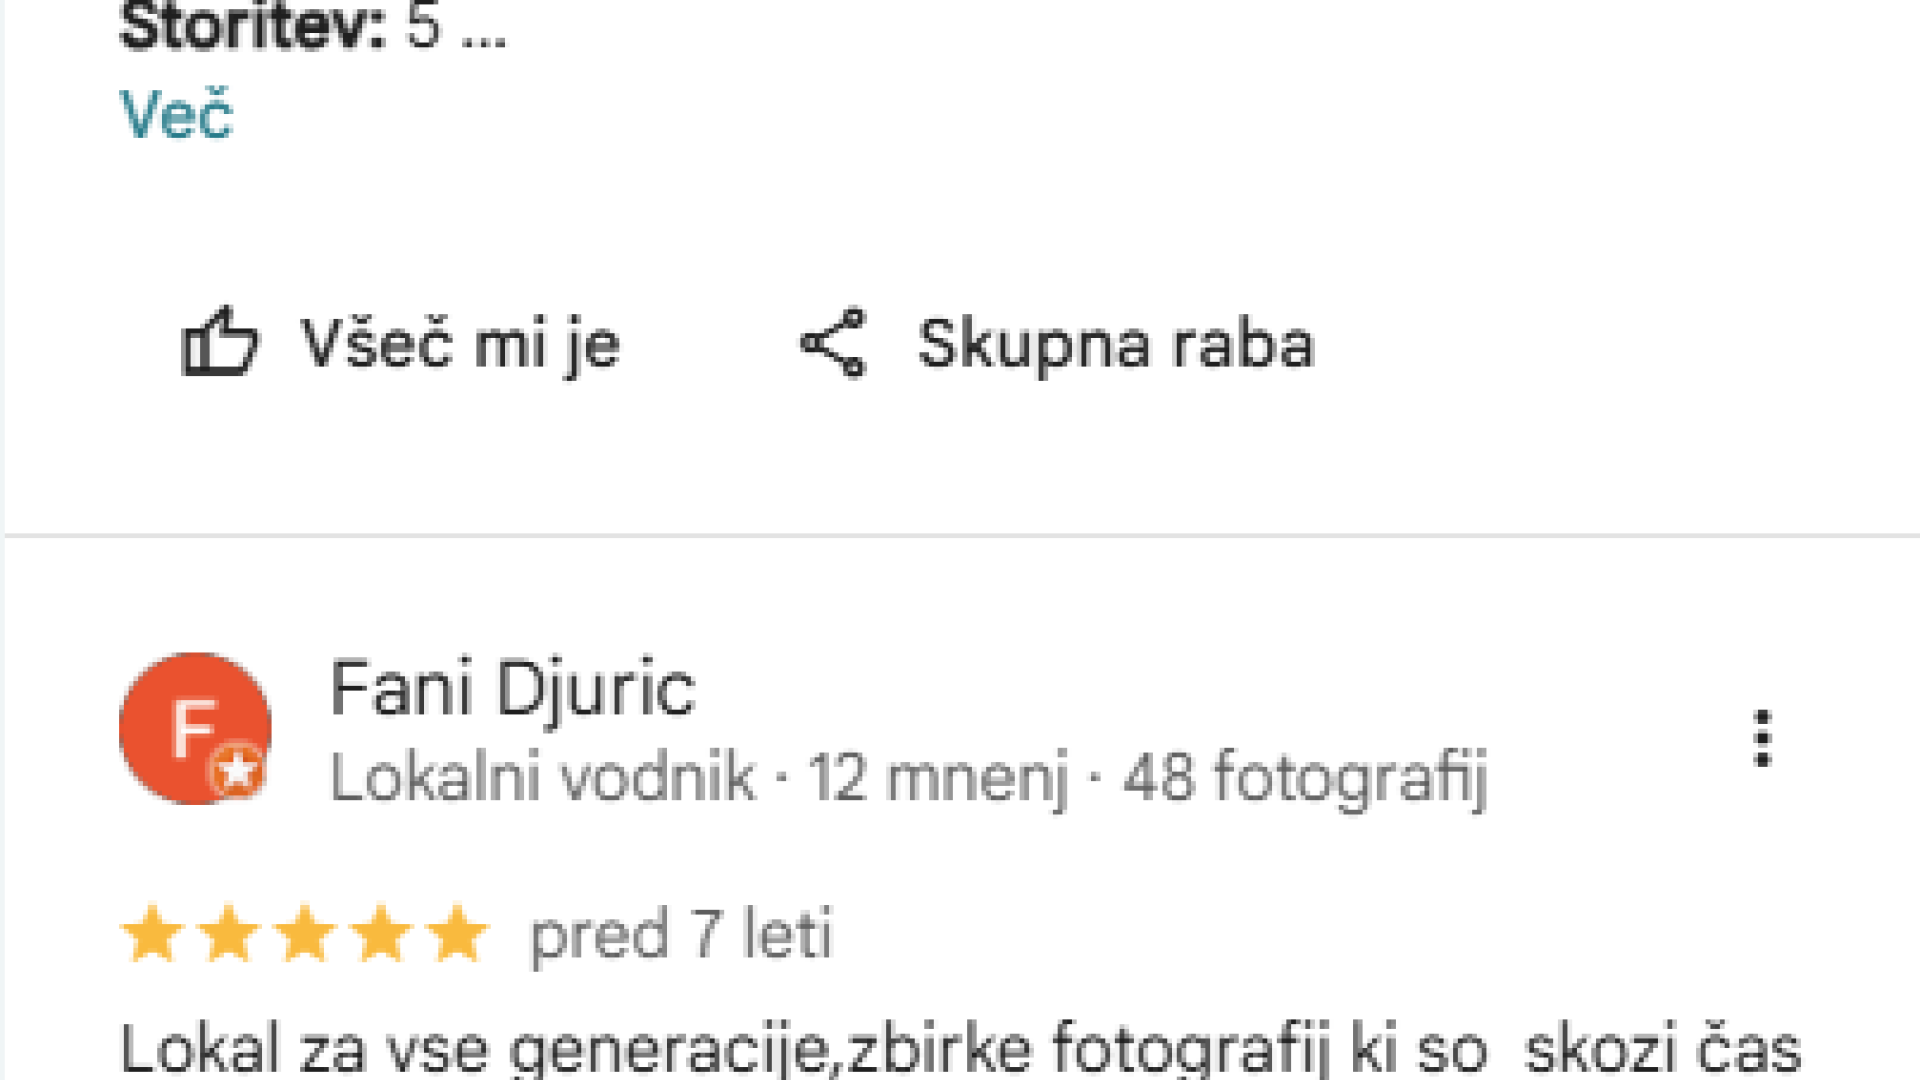Click the fourth rating star
Viewport: 1920px width, 1080px height.
point(381,934)
